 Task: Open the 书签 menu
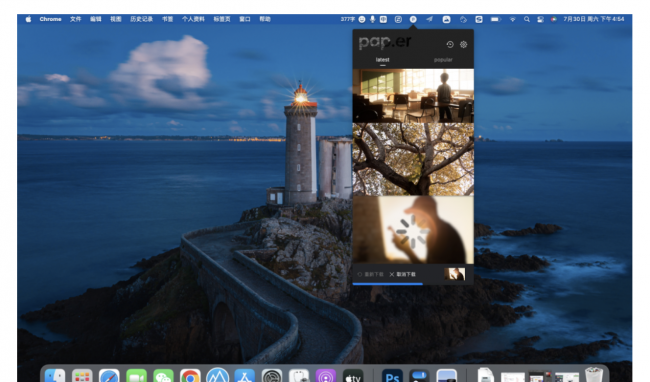[167, 19]
